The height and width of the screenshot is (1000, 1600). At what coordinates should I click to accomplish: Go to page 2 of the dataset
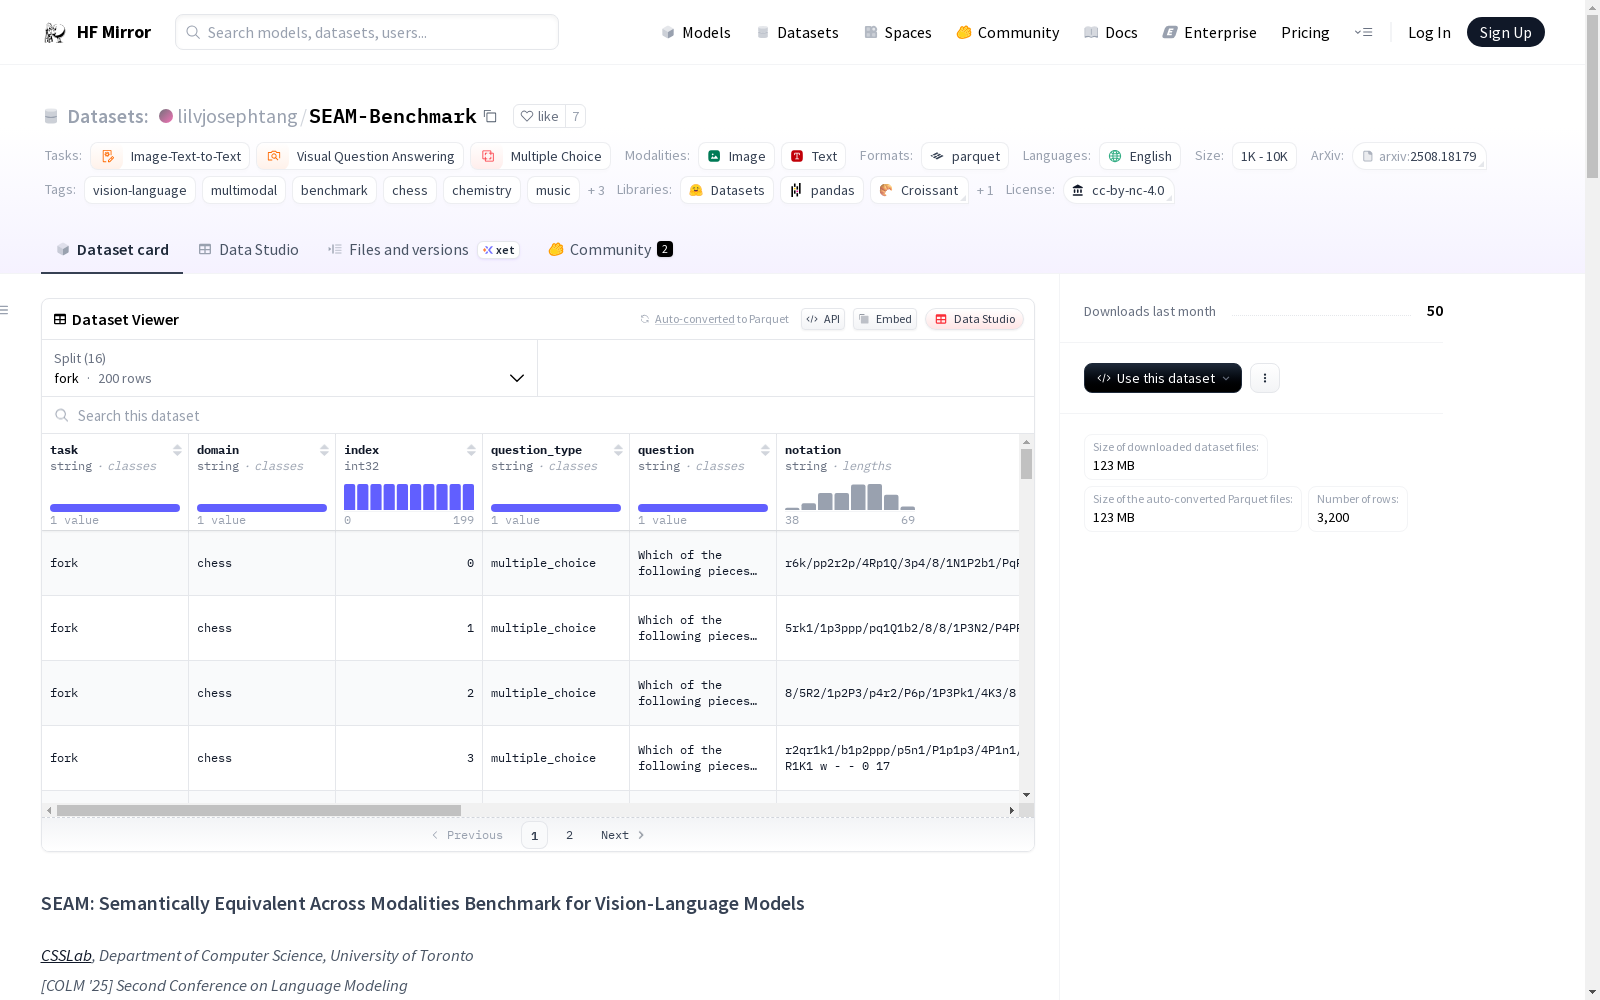tap(569, 835)
